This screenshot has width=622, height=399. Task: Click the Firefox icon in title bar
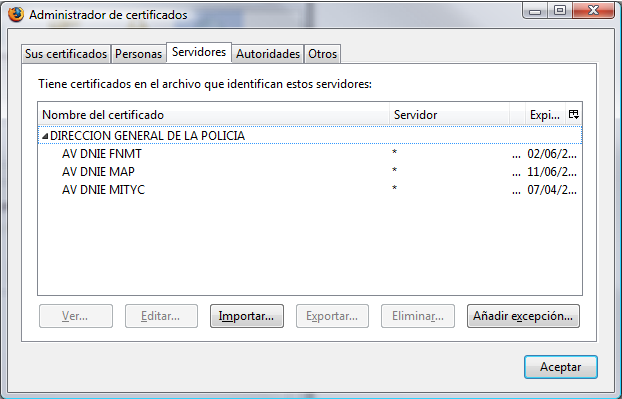pos(16,14)
